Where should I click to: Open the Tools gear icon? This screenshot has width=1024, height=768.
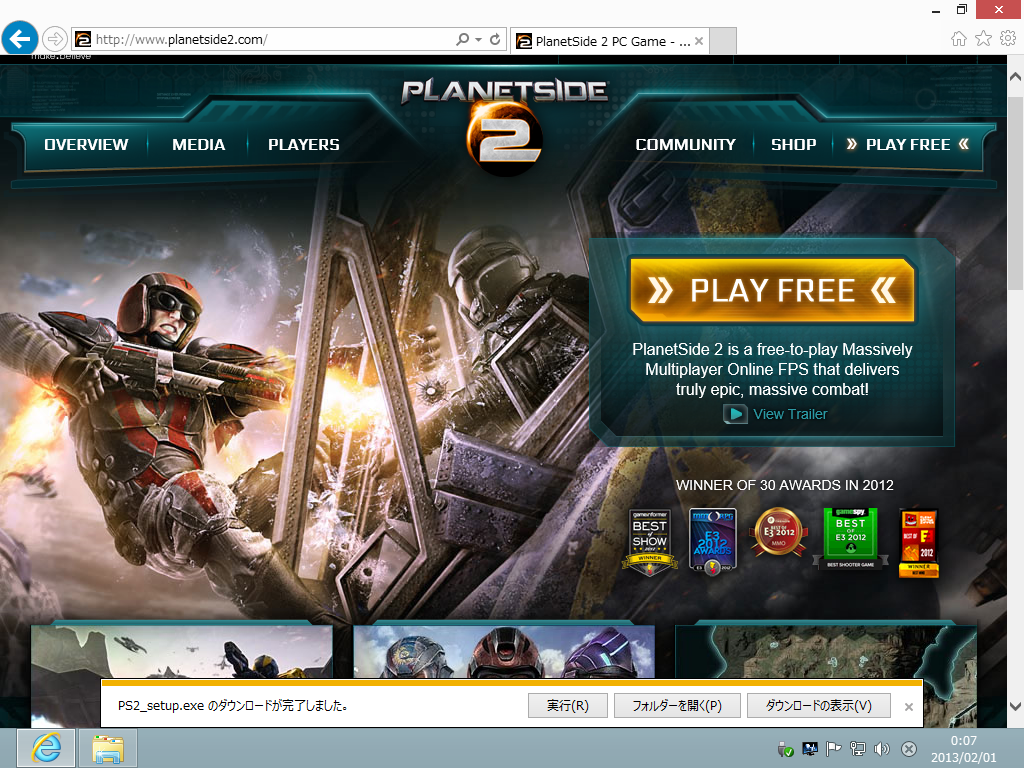click(x=1008, y=39)
